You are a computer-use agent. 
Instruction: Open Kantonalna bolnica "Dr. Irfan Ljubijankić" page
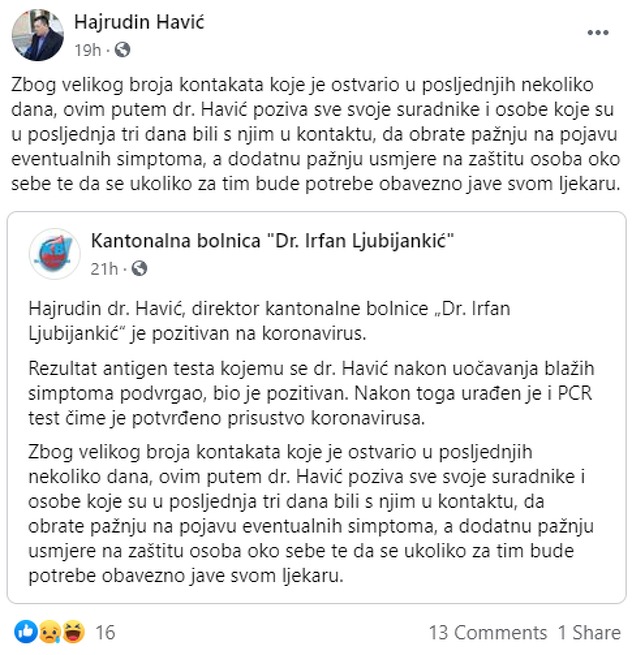coord(272,241)
